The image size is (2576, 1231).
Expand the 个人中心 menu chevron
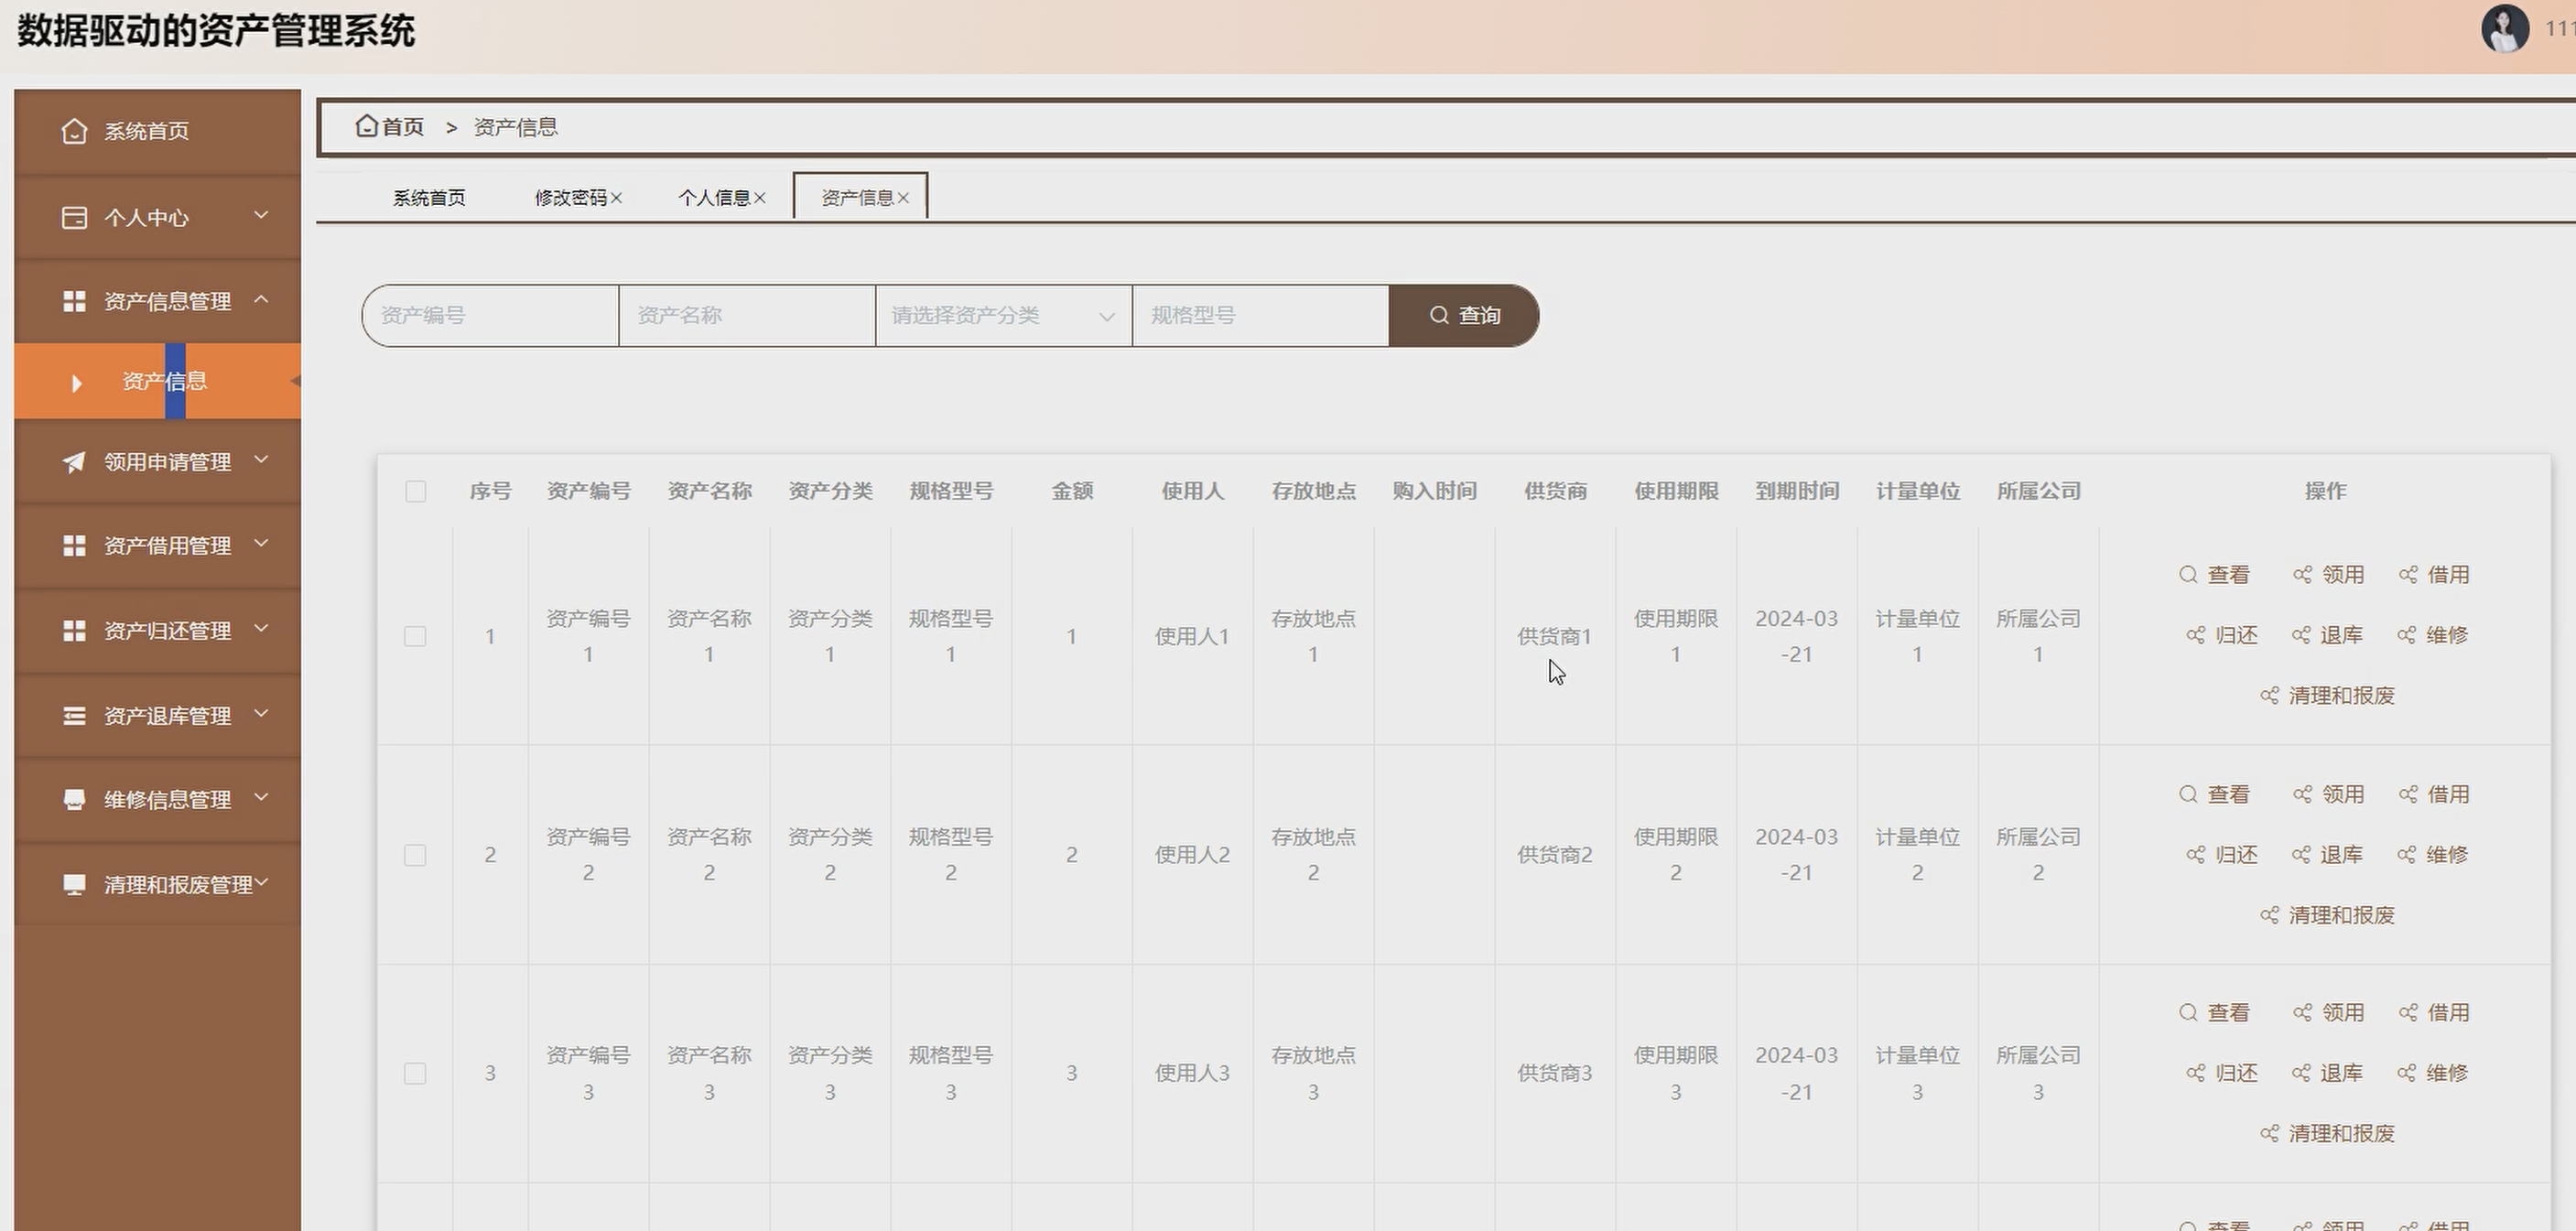pyautogui.click(x=261, y=215)
